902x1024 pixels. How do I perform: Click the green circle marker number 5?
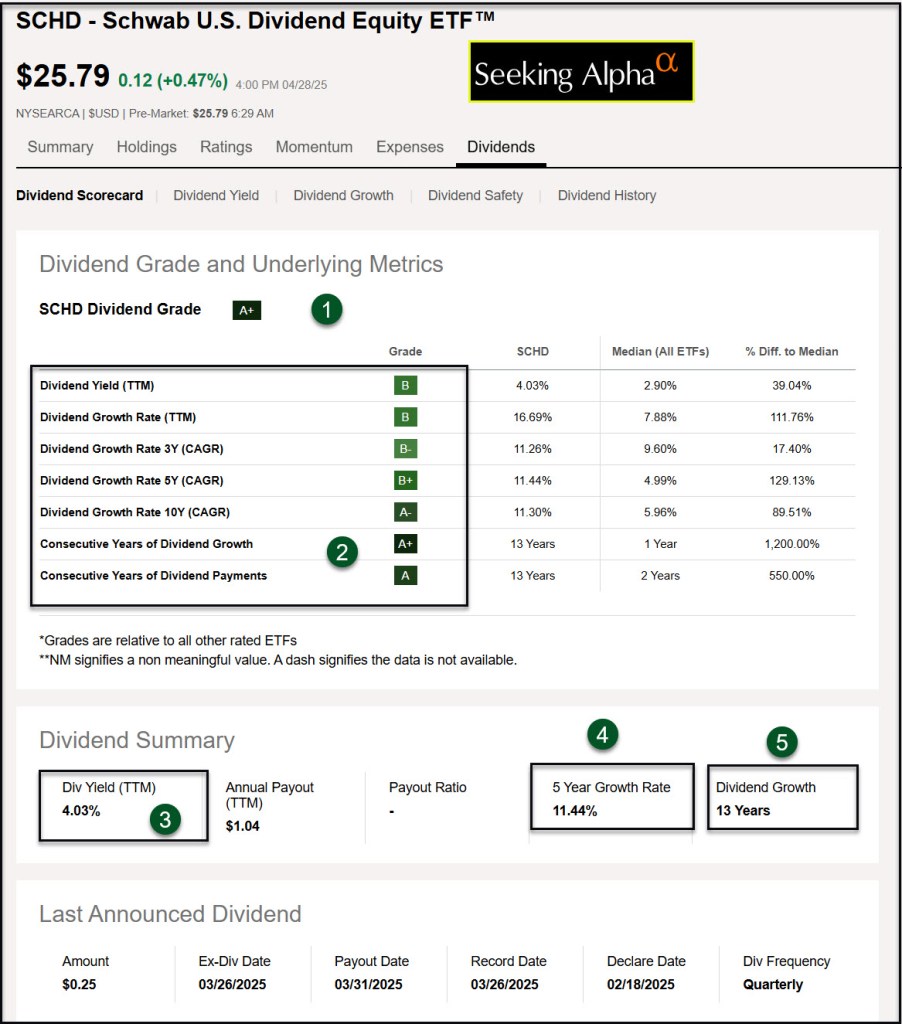[x=783, y=742]
